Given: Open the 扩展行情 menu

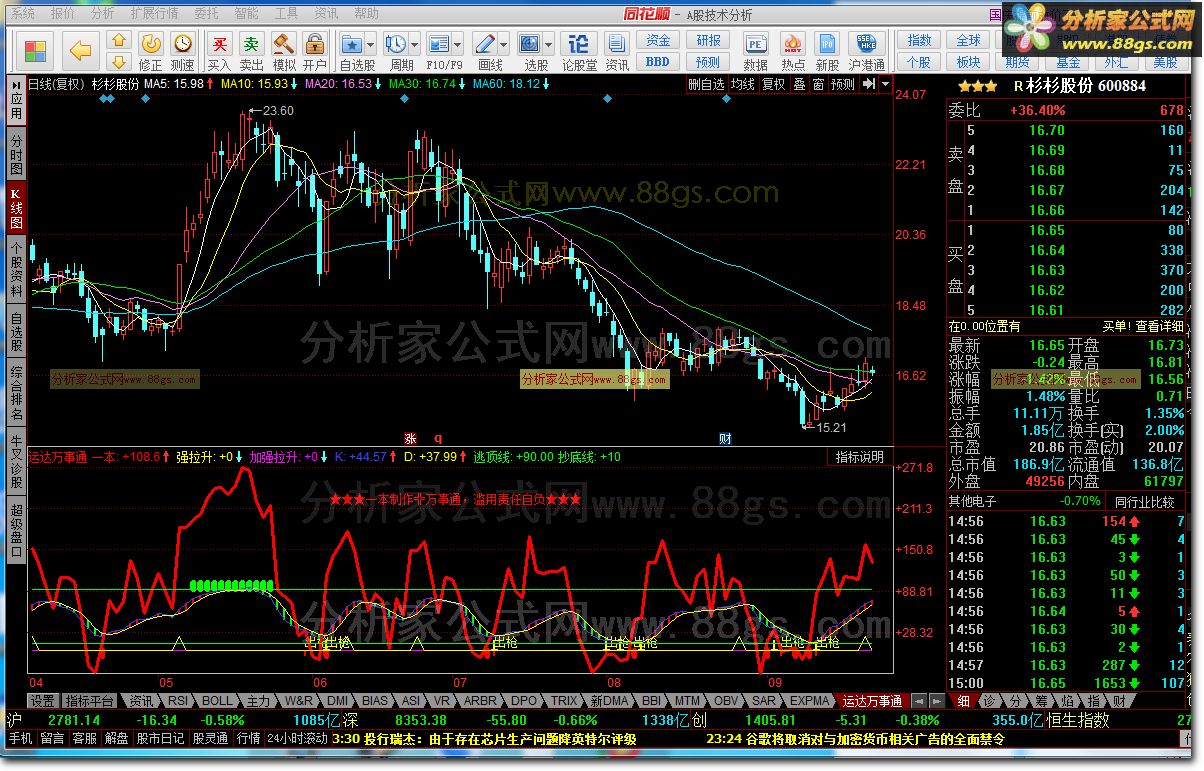Looking at the screenshot, I should click(x=154, y=14).
